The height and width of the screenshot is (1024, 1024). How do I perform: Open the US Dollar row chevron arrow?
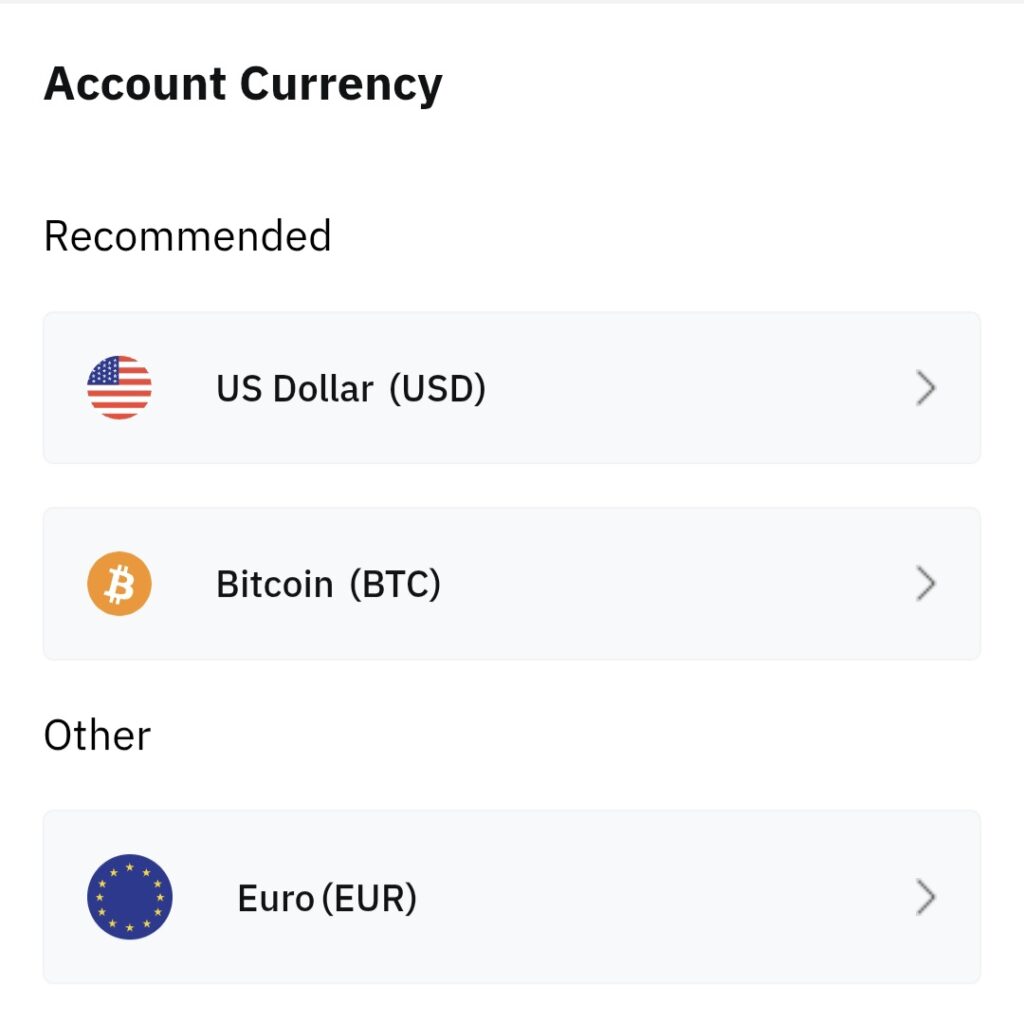click(926, 388)
